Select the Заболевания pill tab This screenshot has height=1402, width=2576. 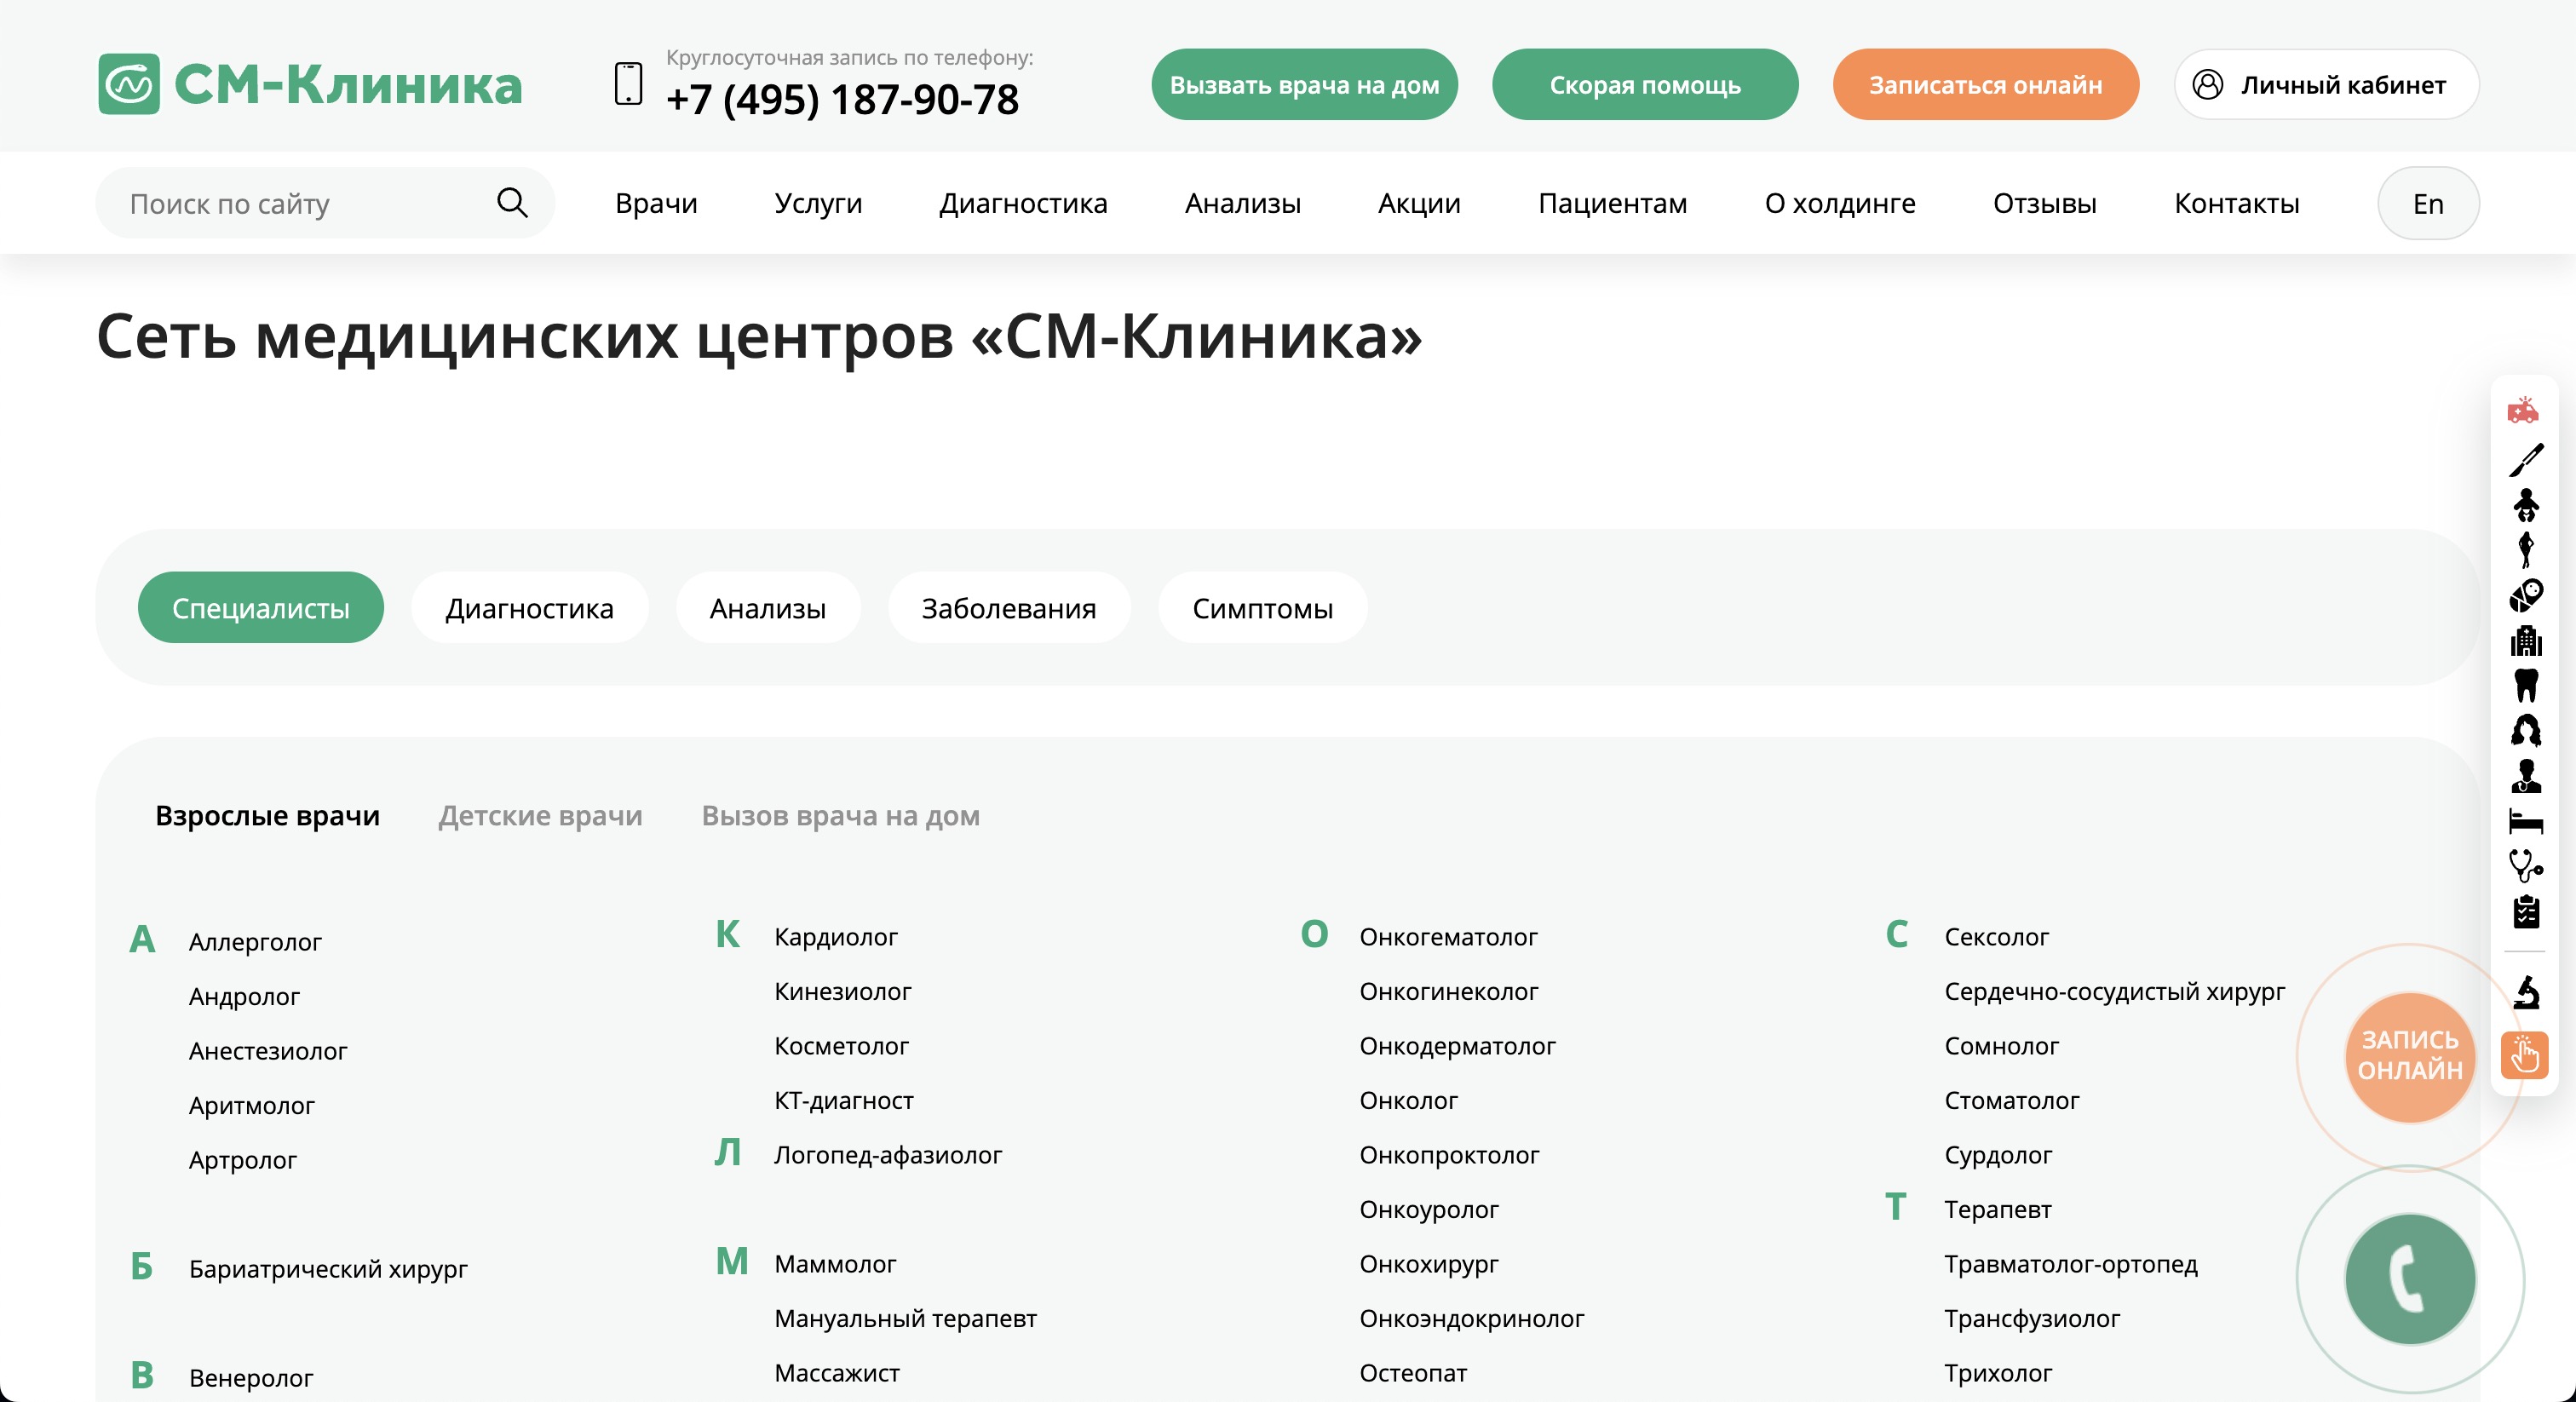pyautogui.click(x=1009, y=608)
